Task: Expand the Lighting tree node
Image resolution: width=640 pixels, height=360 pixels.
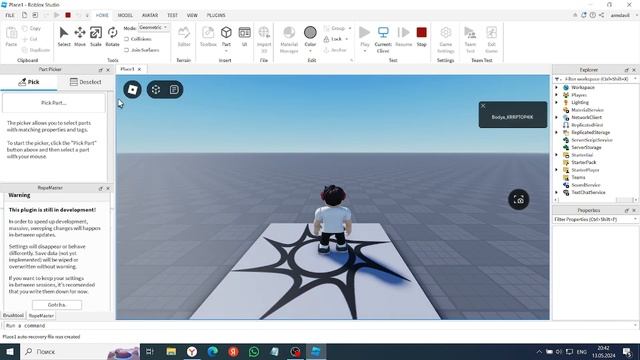Action: pos(556,102)
